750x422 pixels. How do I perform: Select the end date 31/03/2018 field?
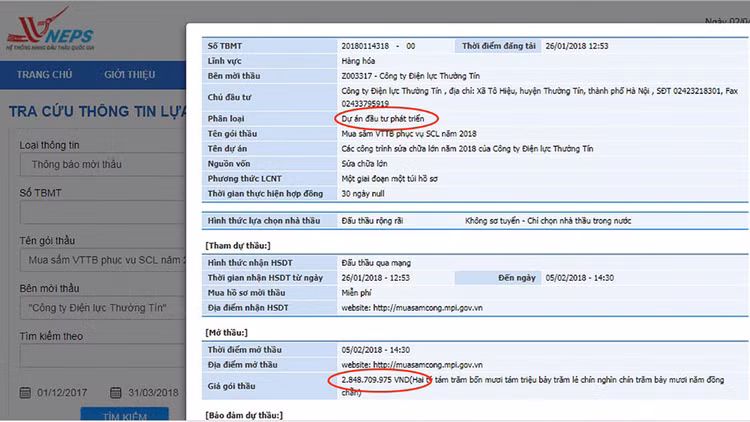point(155,391)
